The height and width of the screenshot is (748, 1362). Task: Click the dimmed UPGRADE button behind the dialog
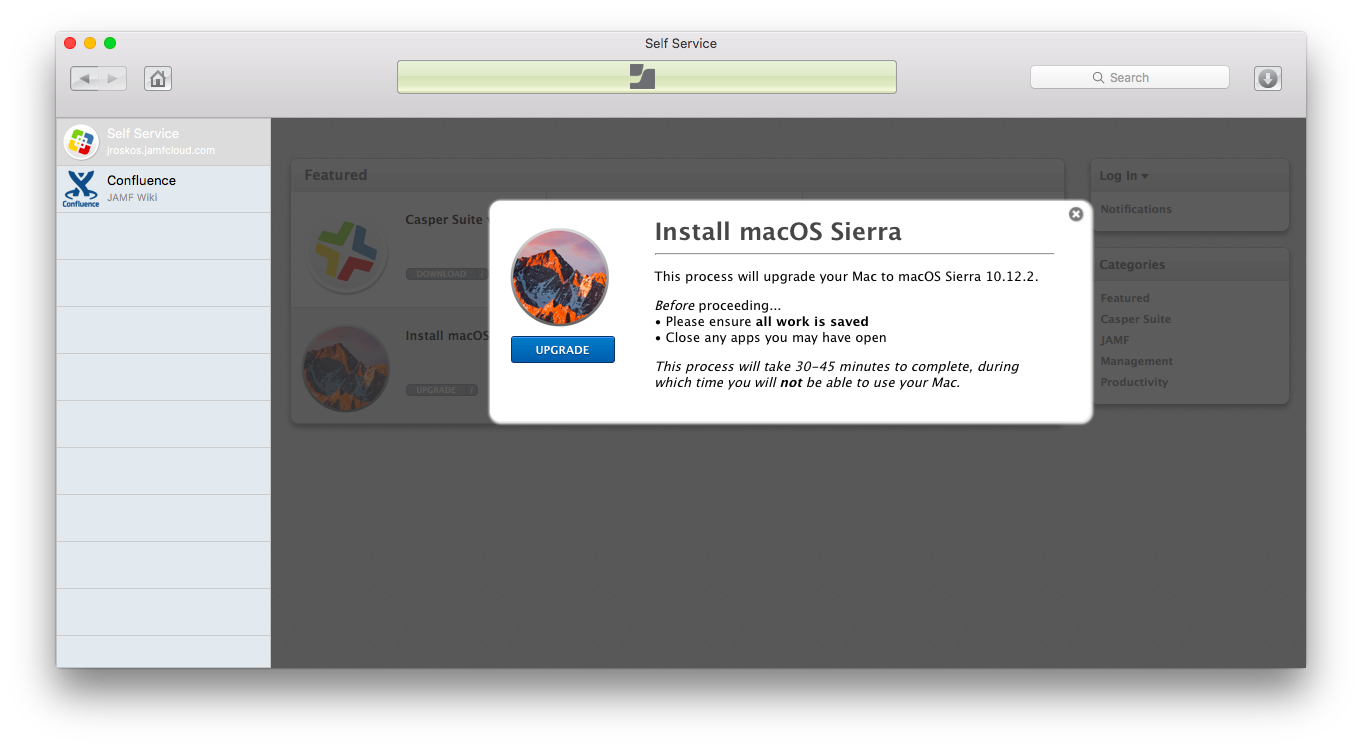(x=441, y=390)
